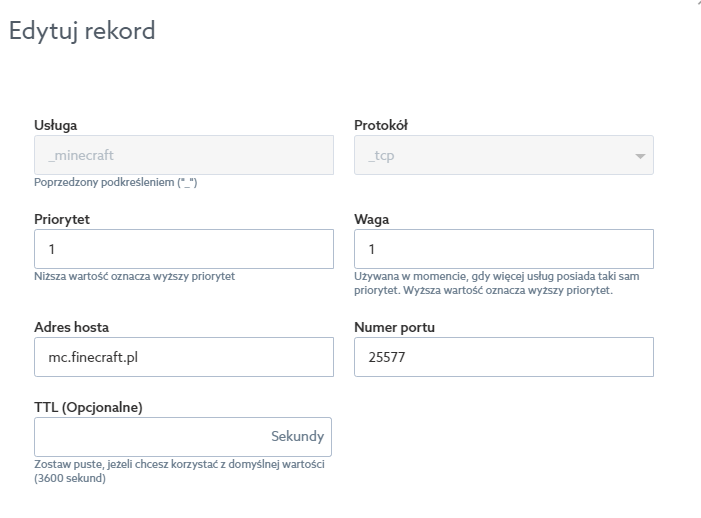
Task: Click the Niższa wartość priority hint
Action: click(x=135, y=276)
